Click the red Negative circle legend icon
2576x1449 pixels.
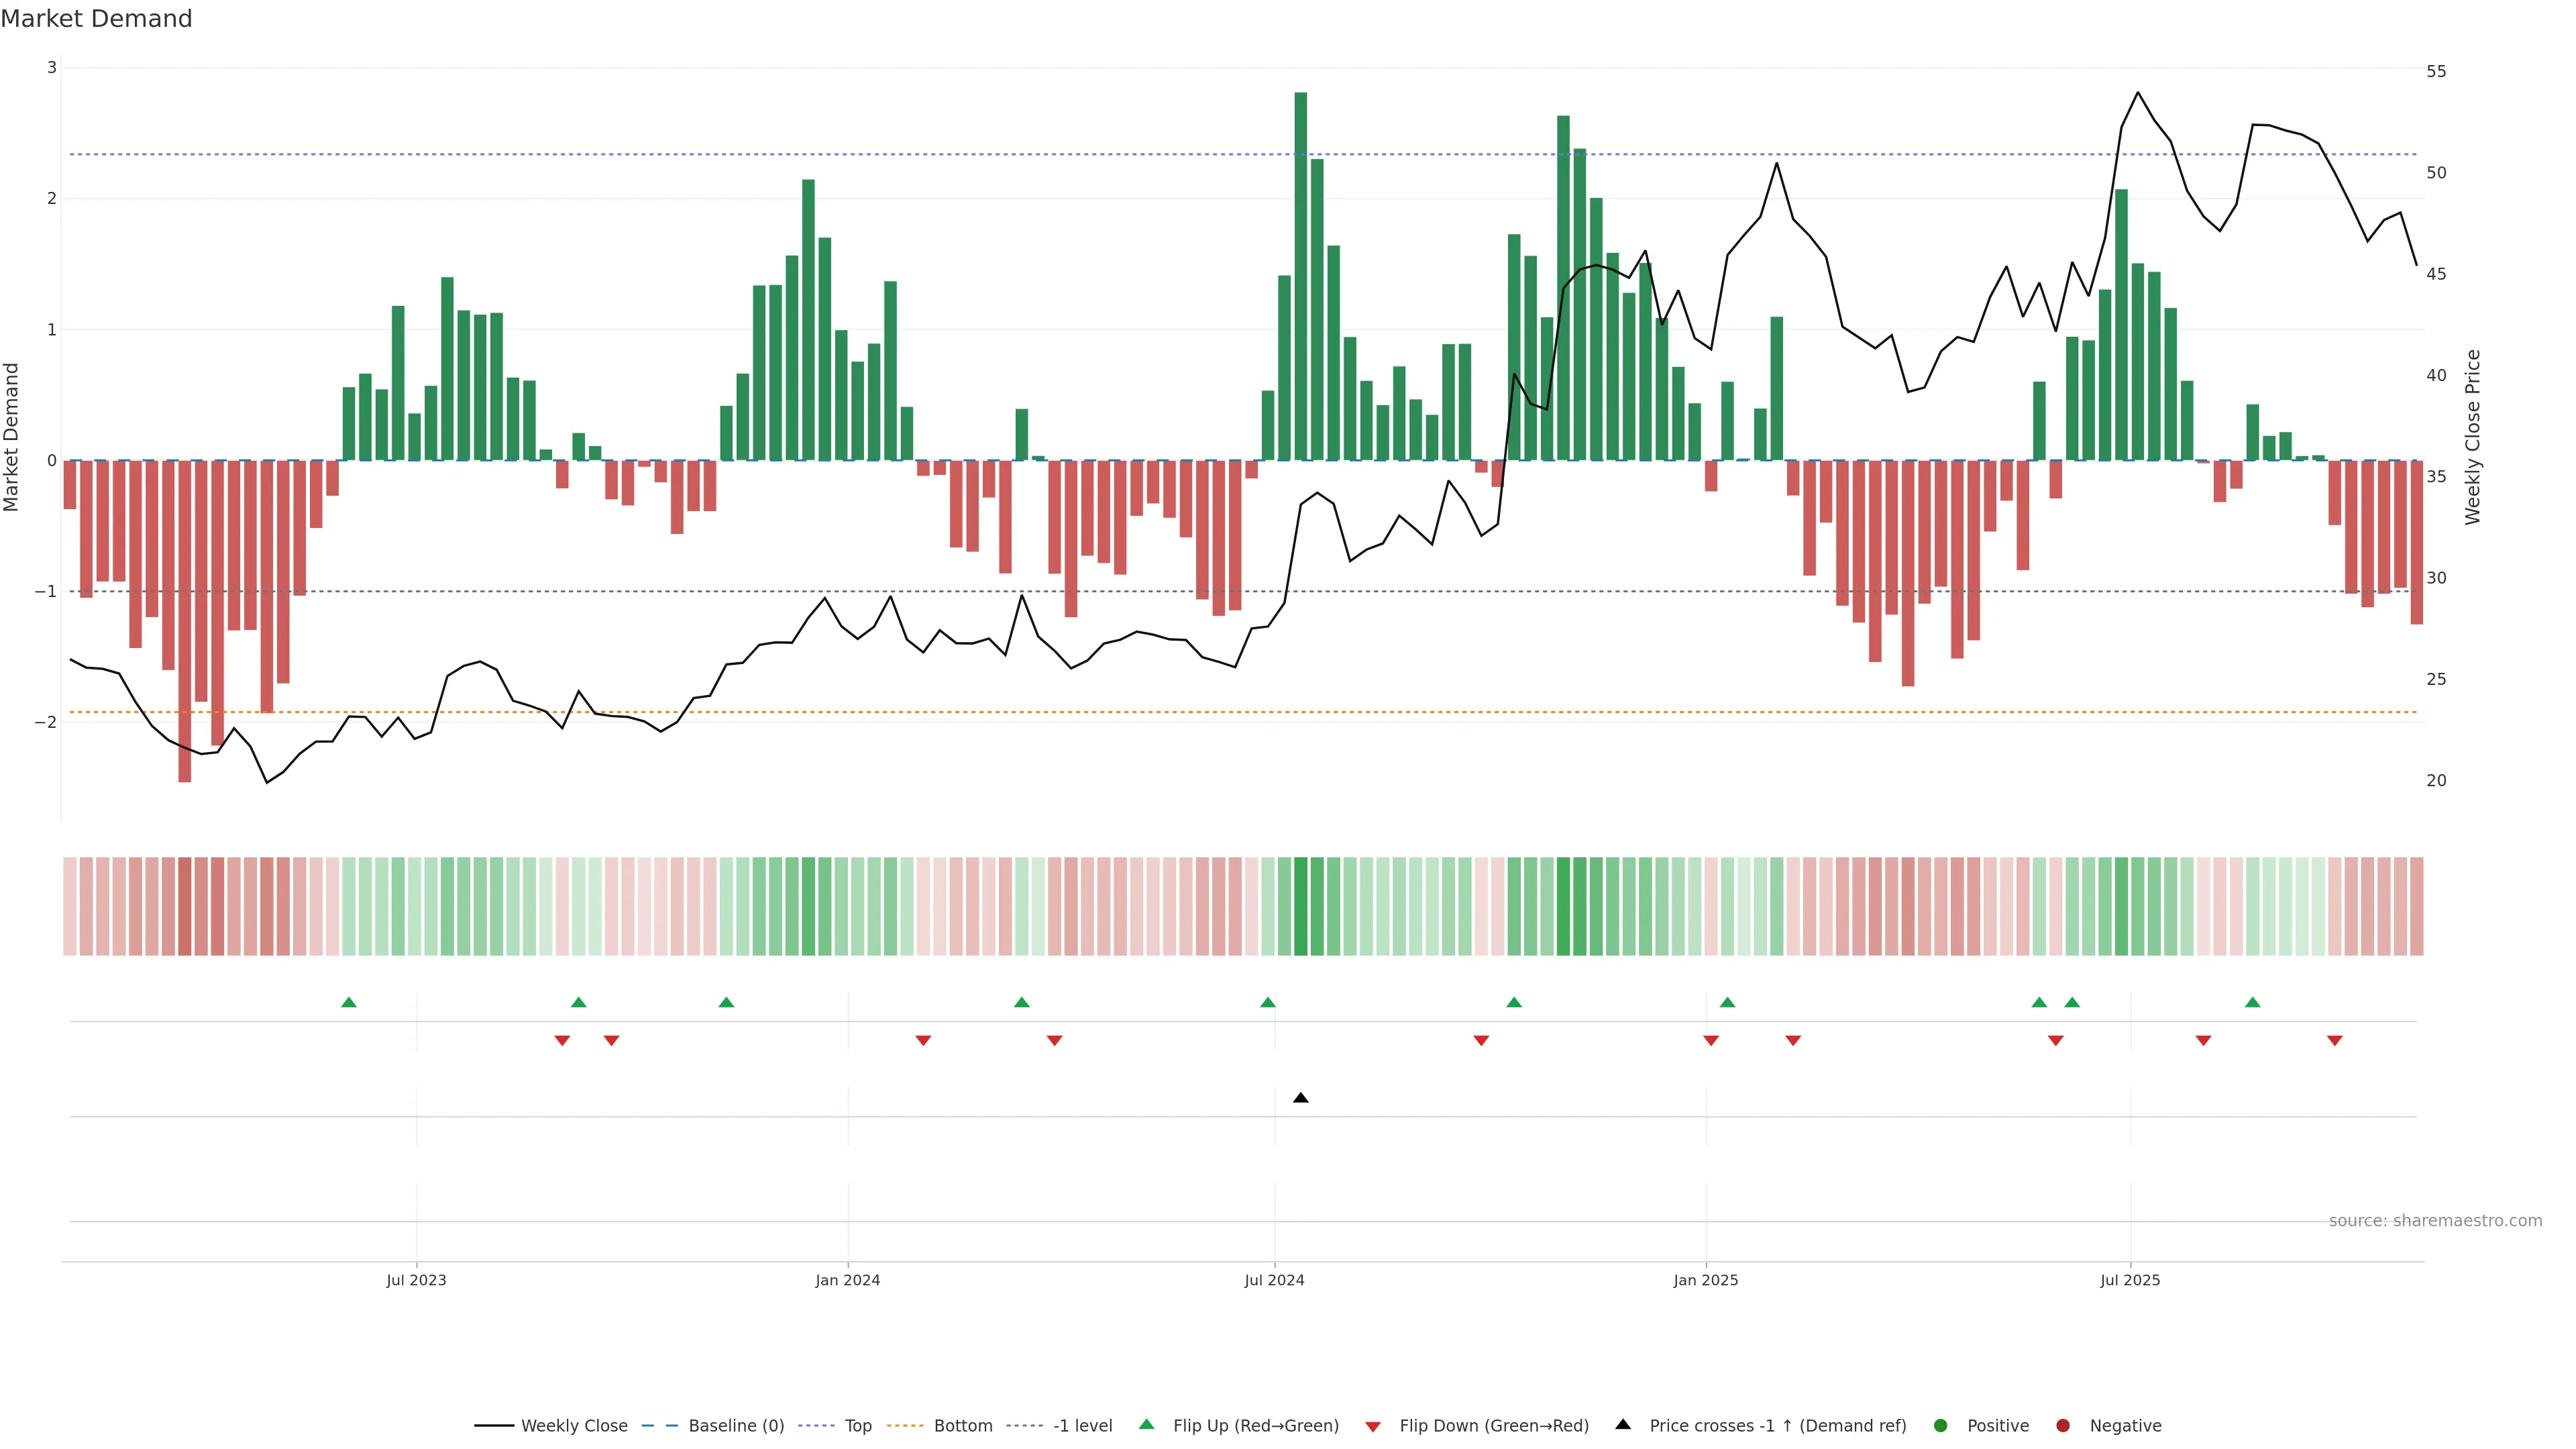click(2063, 1425)
